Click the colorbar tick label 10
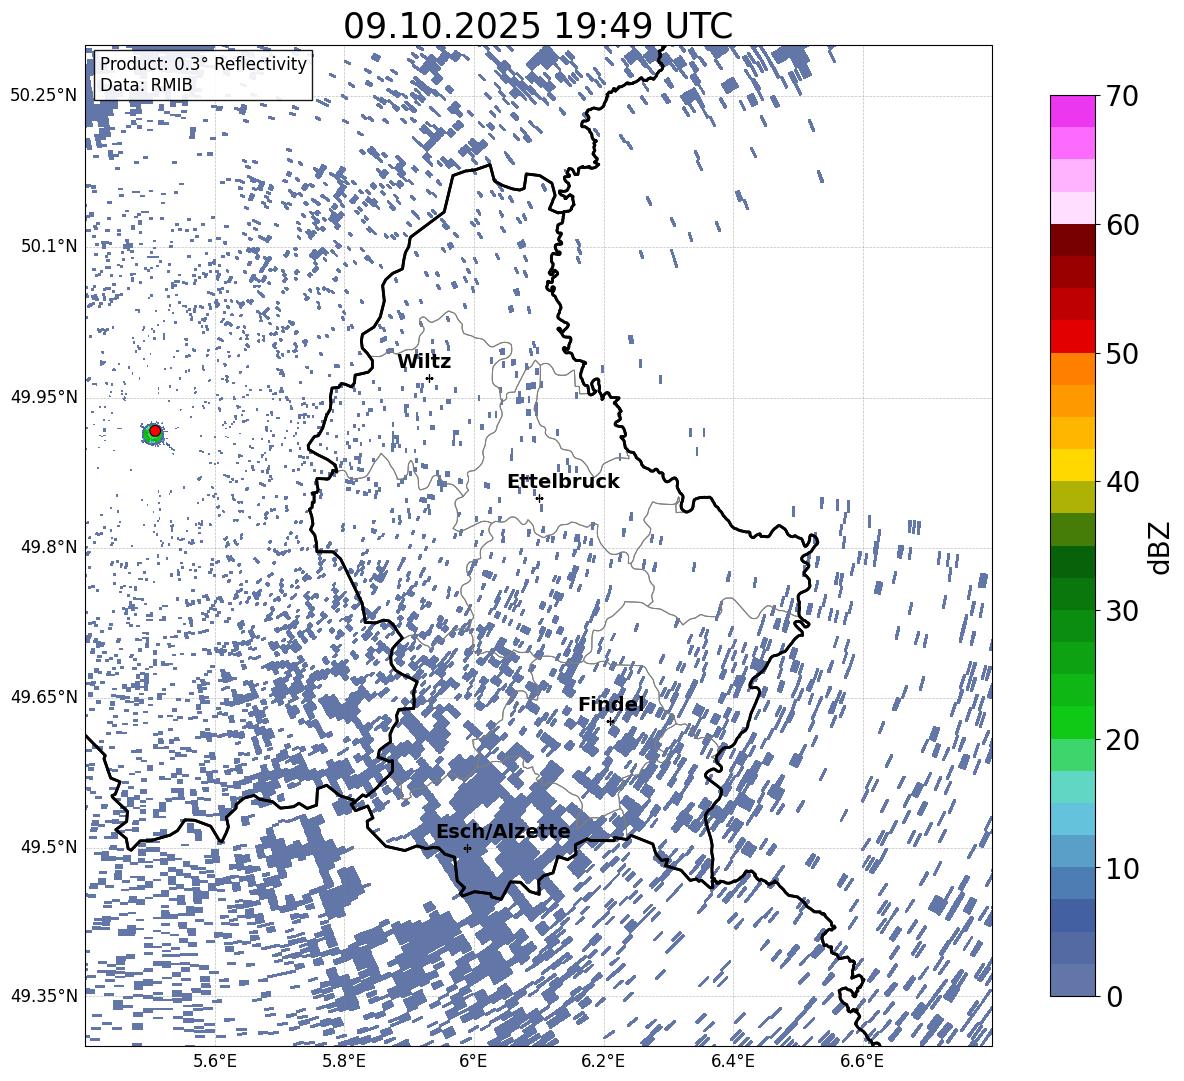1184x1081 pixels. click(x=1122, y=868)
